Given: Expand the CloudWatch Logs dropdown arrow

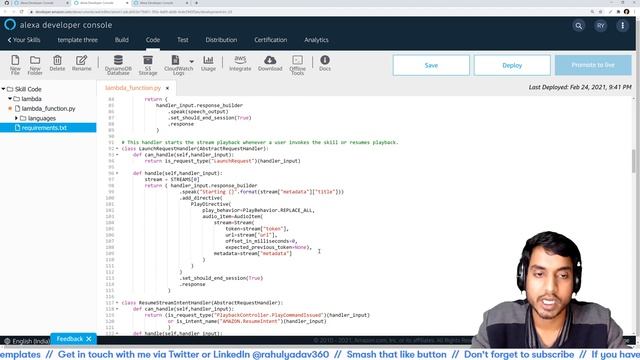Looking at the screenshot, I should [191, 62].
